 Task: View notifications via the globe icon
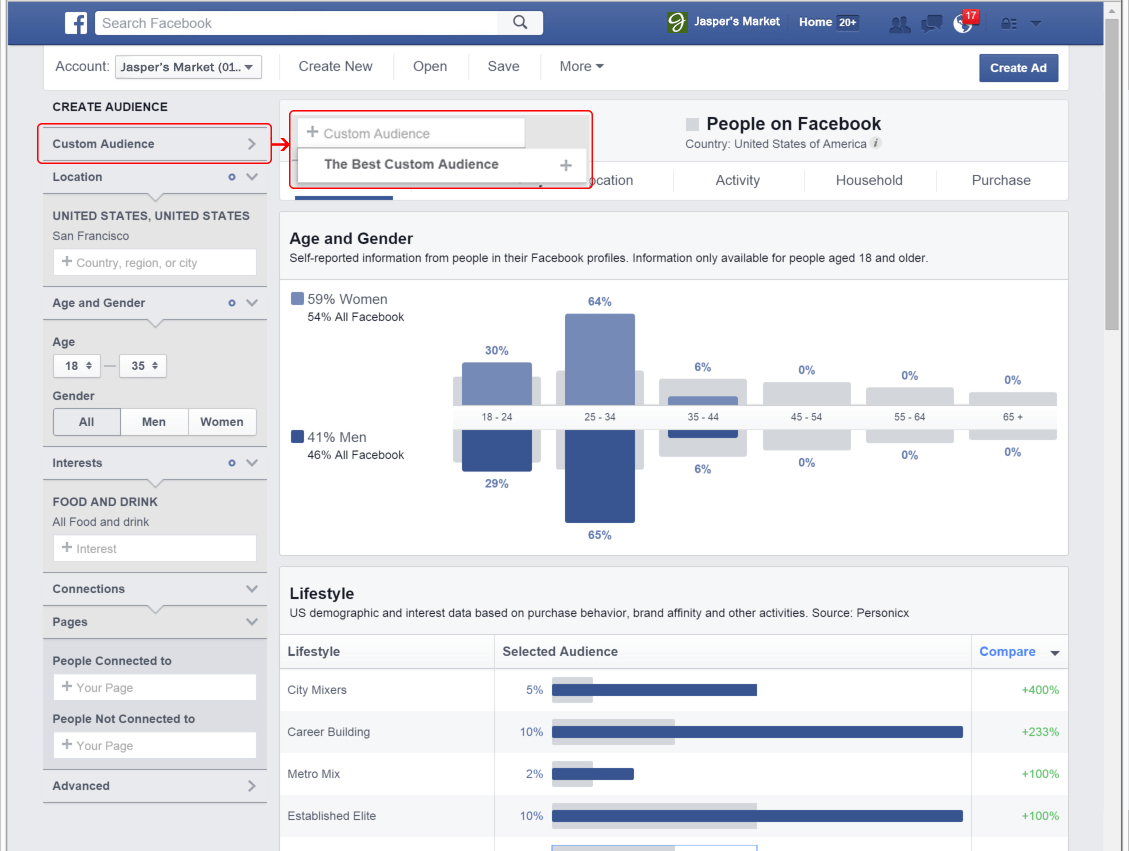click(x=961, y=22)
